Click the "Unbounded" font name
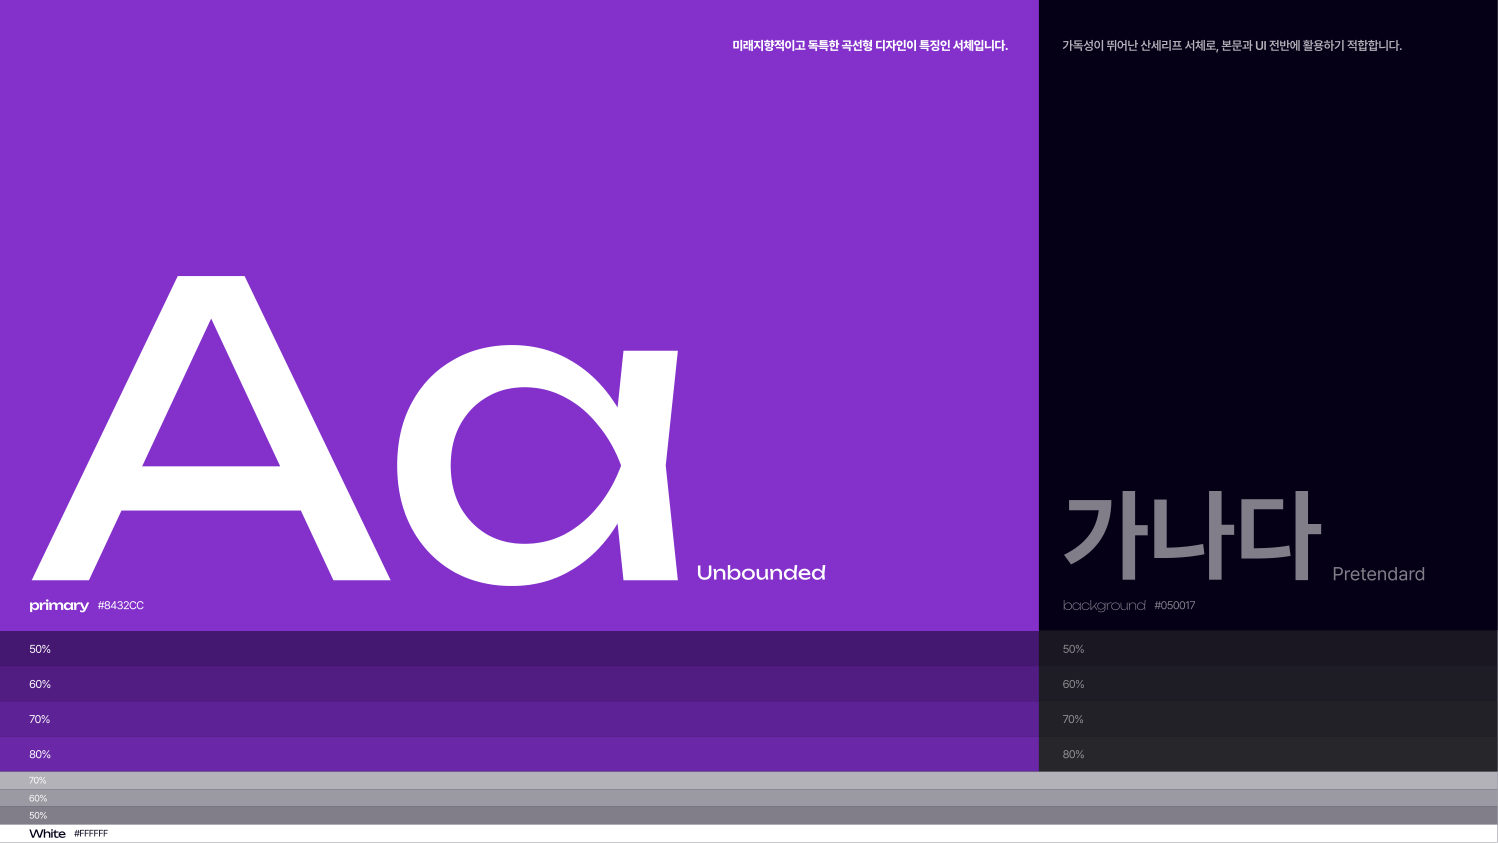Image resolution: width=1498 pixels, height=843 pixels. click(761, 573)
